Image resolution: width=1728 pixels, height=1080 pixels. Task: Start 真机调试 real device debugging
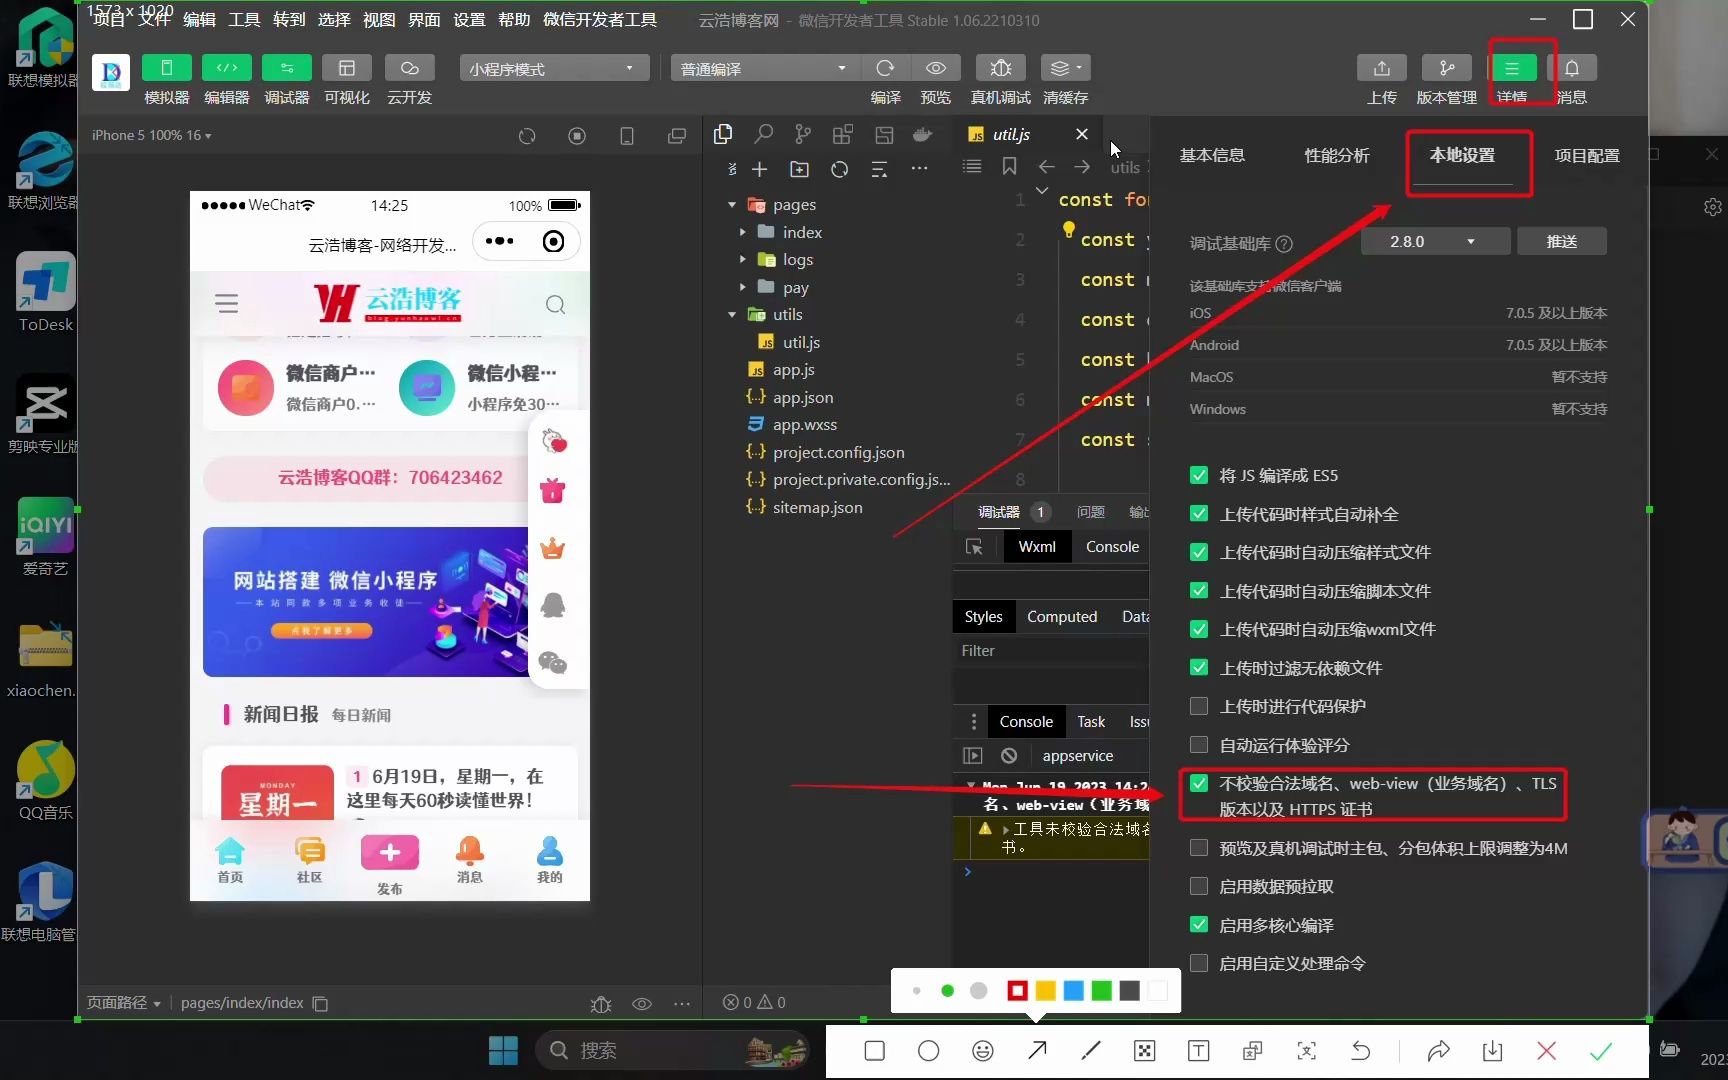point(1000,68)
